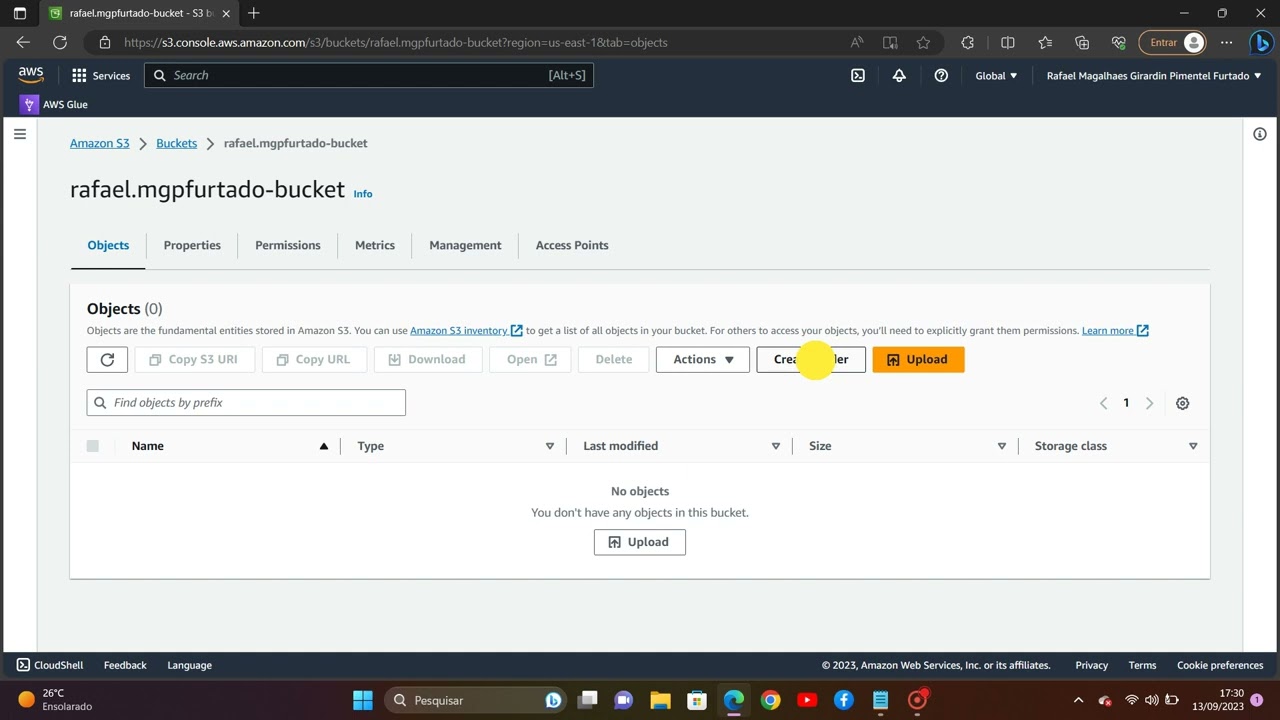1280x720 pixels.
Task: Select all objects header checkbox
Action: (93, 446)
